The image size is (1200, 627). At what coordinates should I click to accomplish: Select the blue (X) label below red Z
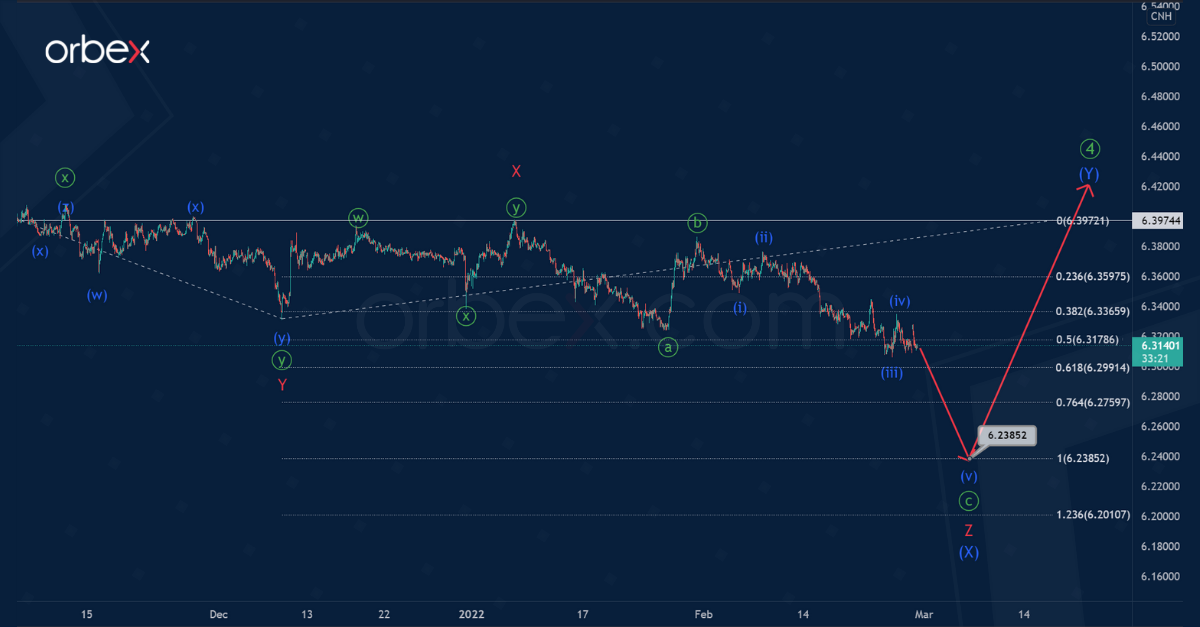pos(968,552)
